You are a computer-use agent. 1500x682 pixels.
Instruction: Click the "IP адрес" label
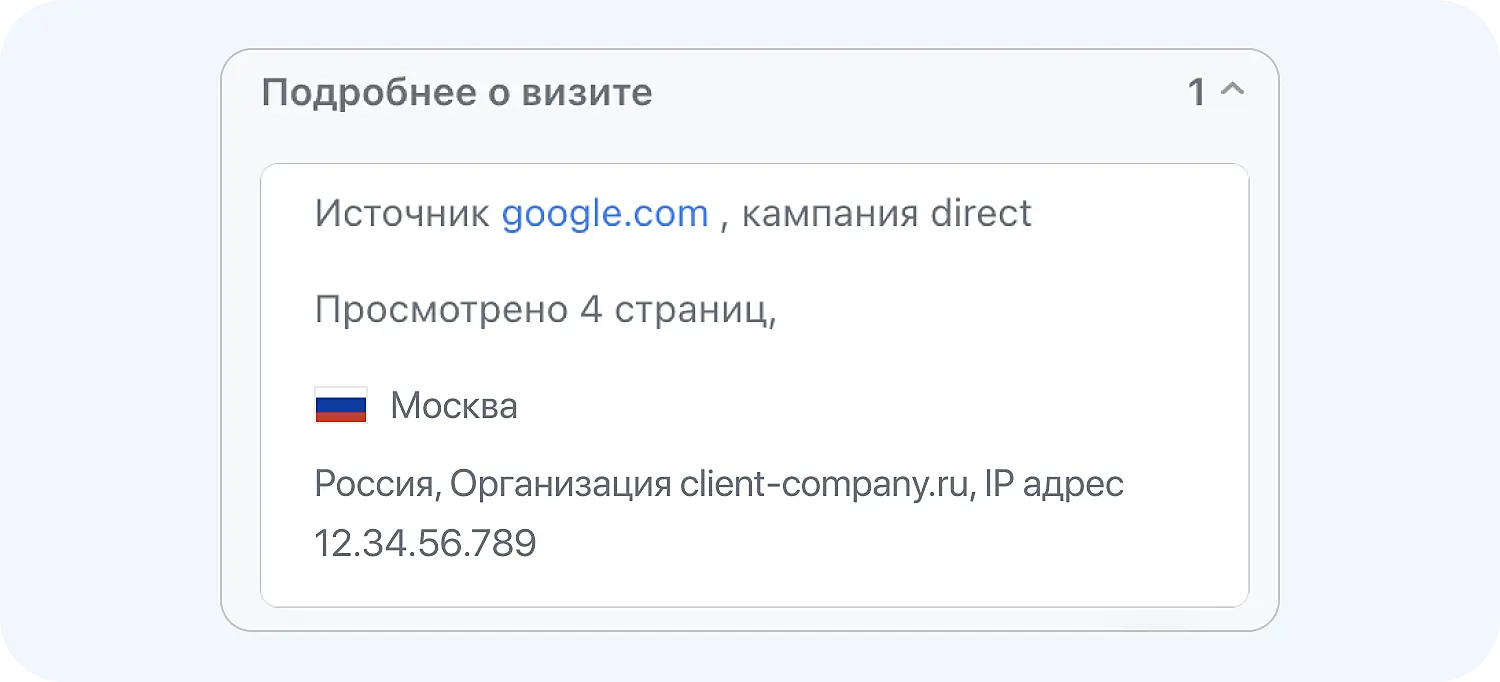(1054, 484)
